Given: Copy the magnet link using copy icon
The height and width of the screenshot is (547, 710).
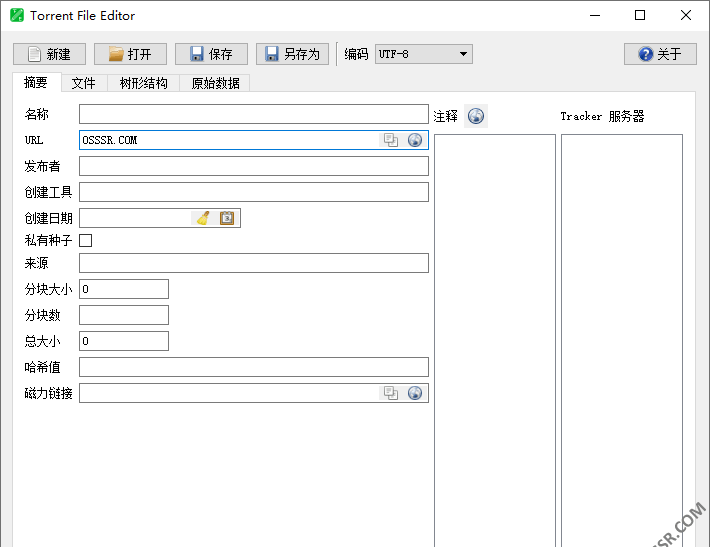Looking at the screenshot, I should (x=390, y=393).
